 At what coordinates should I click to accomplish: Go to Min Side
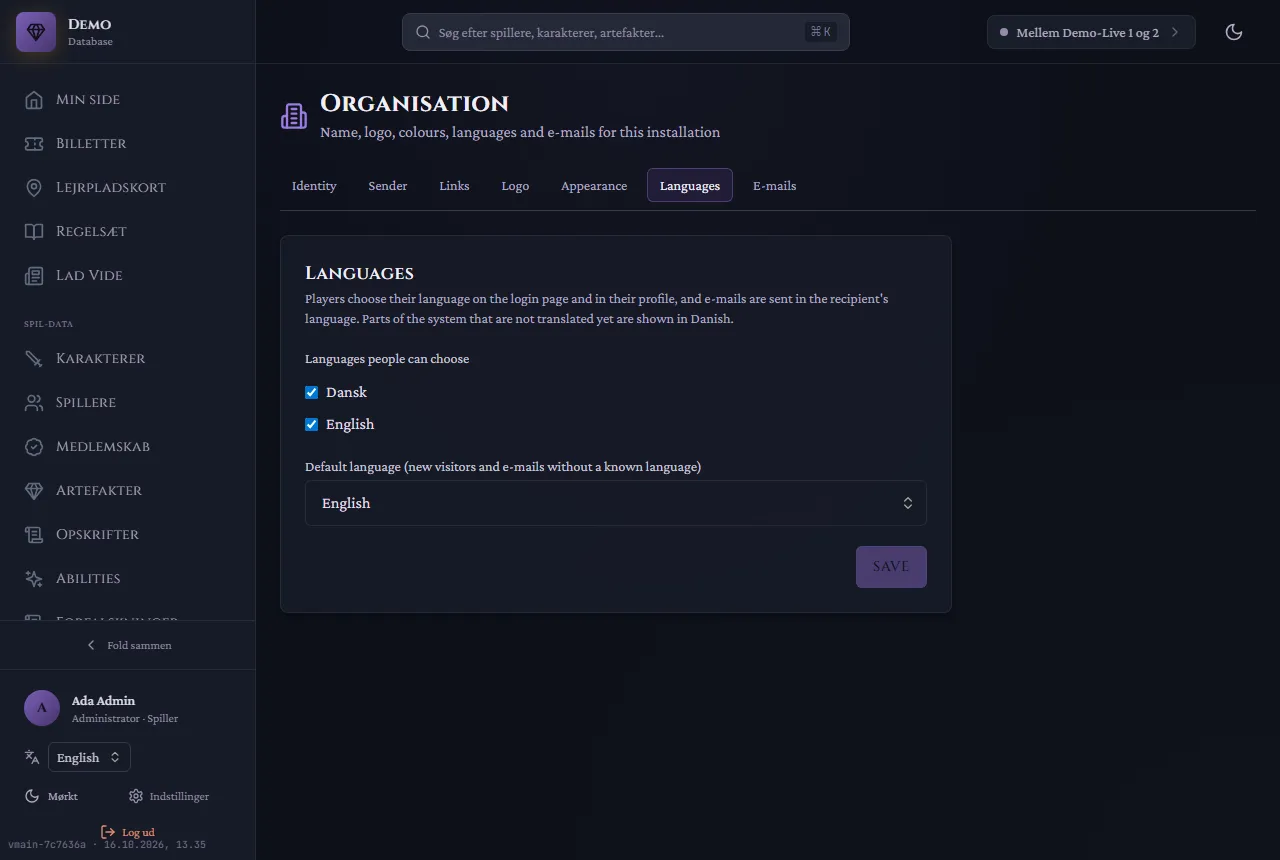click(128, 99)
